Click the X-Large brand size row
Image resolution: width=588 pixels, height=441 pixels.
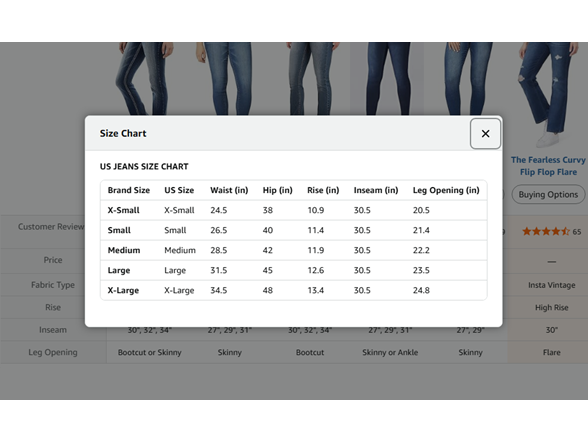tap(294, 290)
